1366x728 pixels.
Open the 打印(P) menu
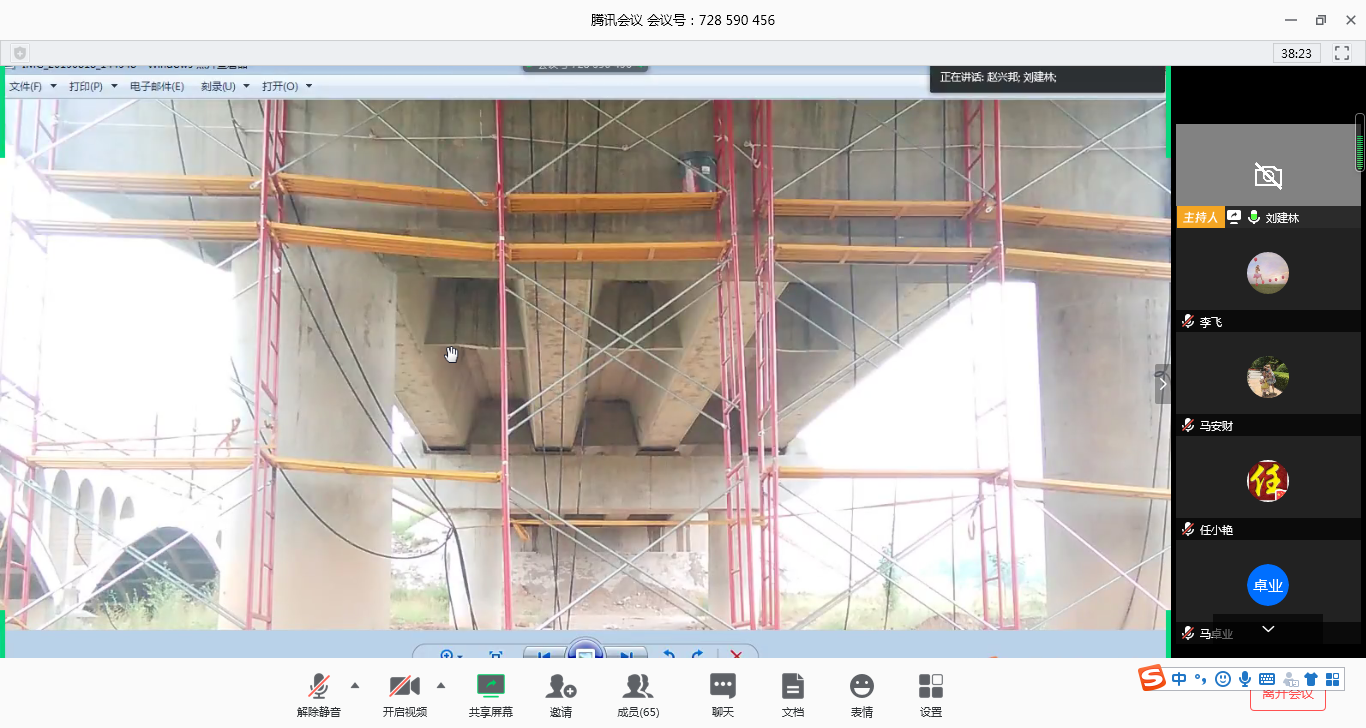click(92, 87)
